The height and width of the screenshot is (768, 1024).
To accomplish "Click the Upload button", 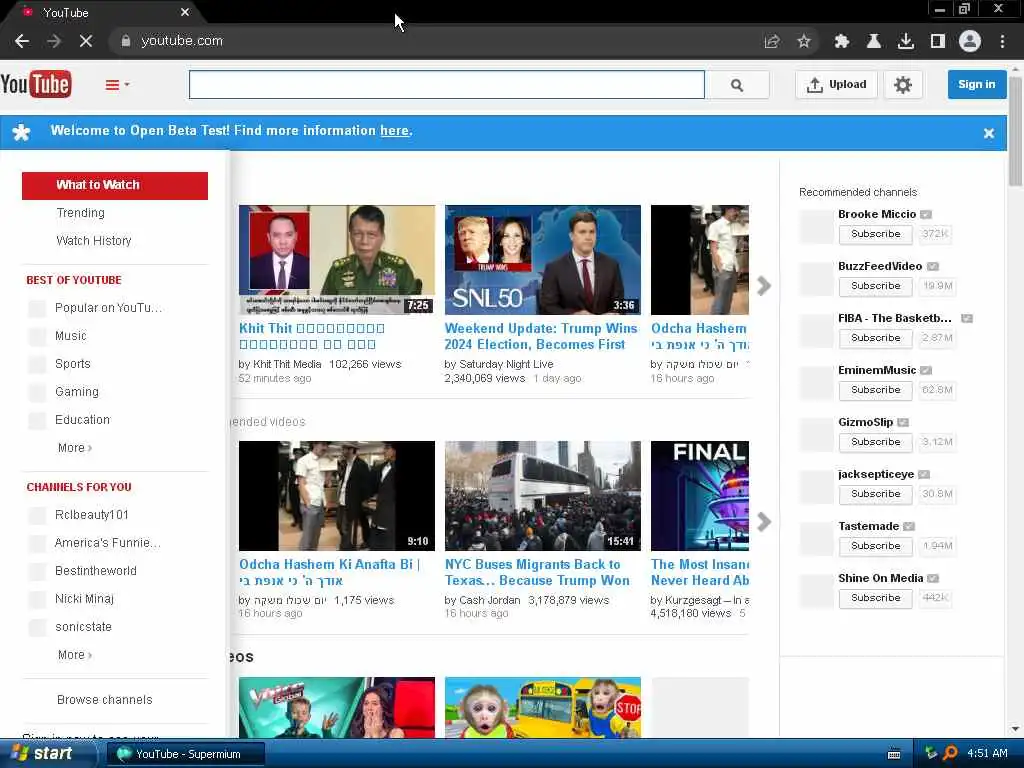I will point(836,85).
